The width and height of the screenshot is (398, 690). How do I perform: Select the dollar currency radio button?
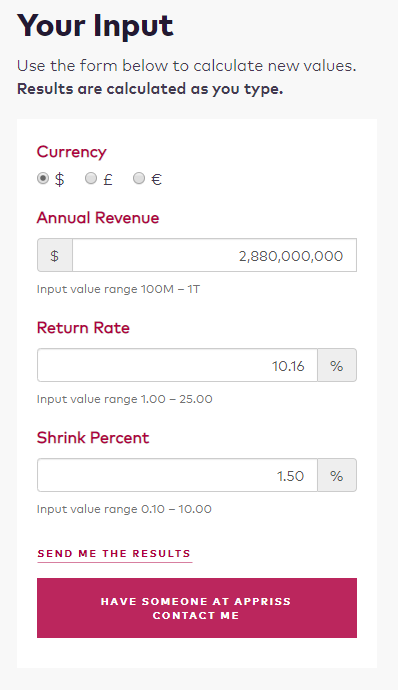[43, 178]
